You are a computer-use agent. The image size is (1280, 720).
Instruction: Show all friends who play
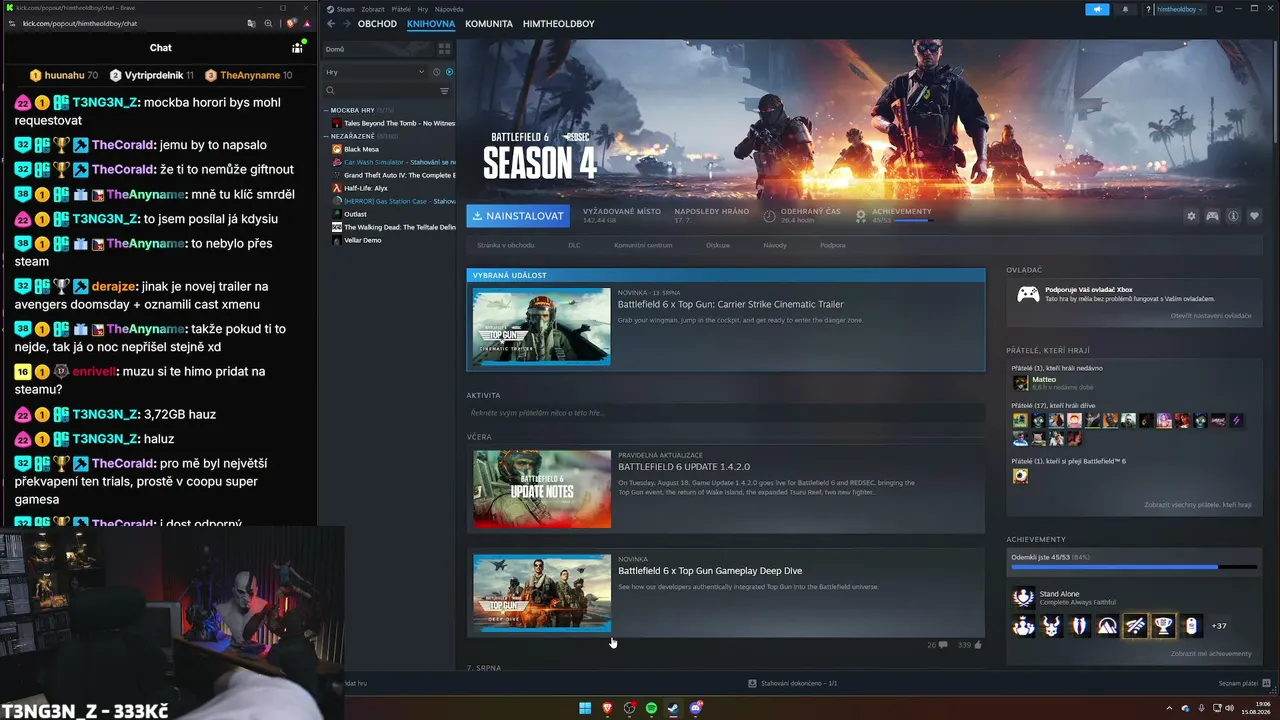point(1198,505)
